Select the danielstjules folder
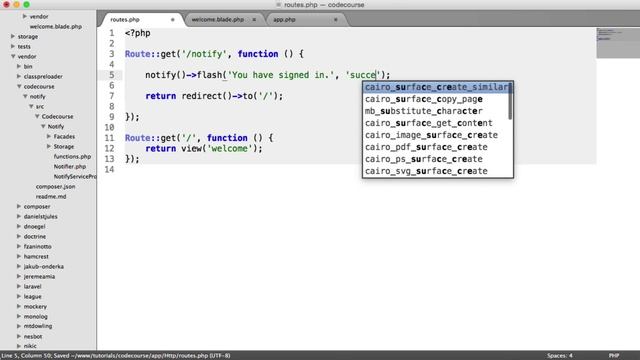 pos(40,216)
